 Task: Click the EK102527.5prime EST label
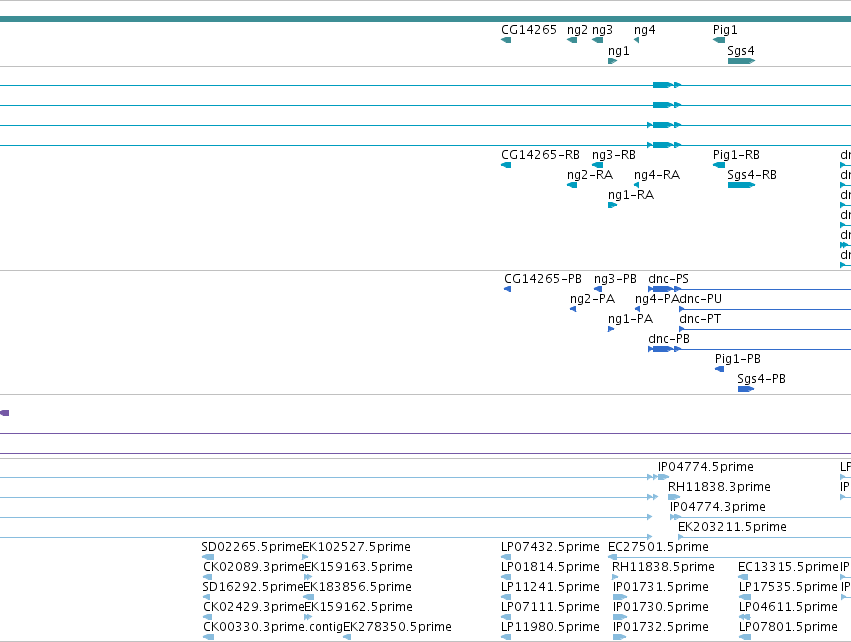357,547
